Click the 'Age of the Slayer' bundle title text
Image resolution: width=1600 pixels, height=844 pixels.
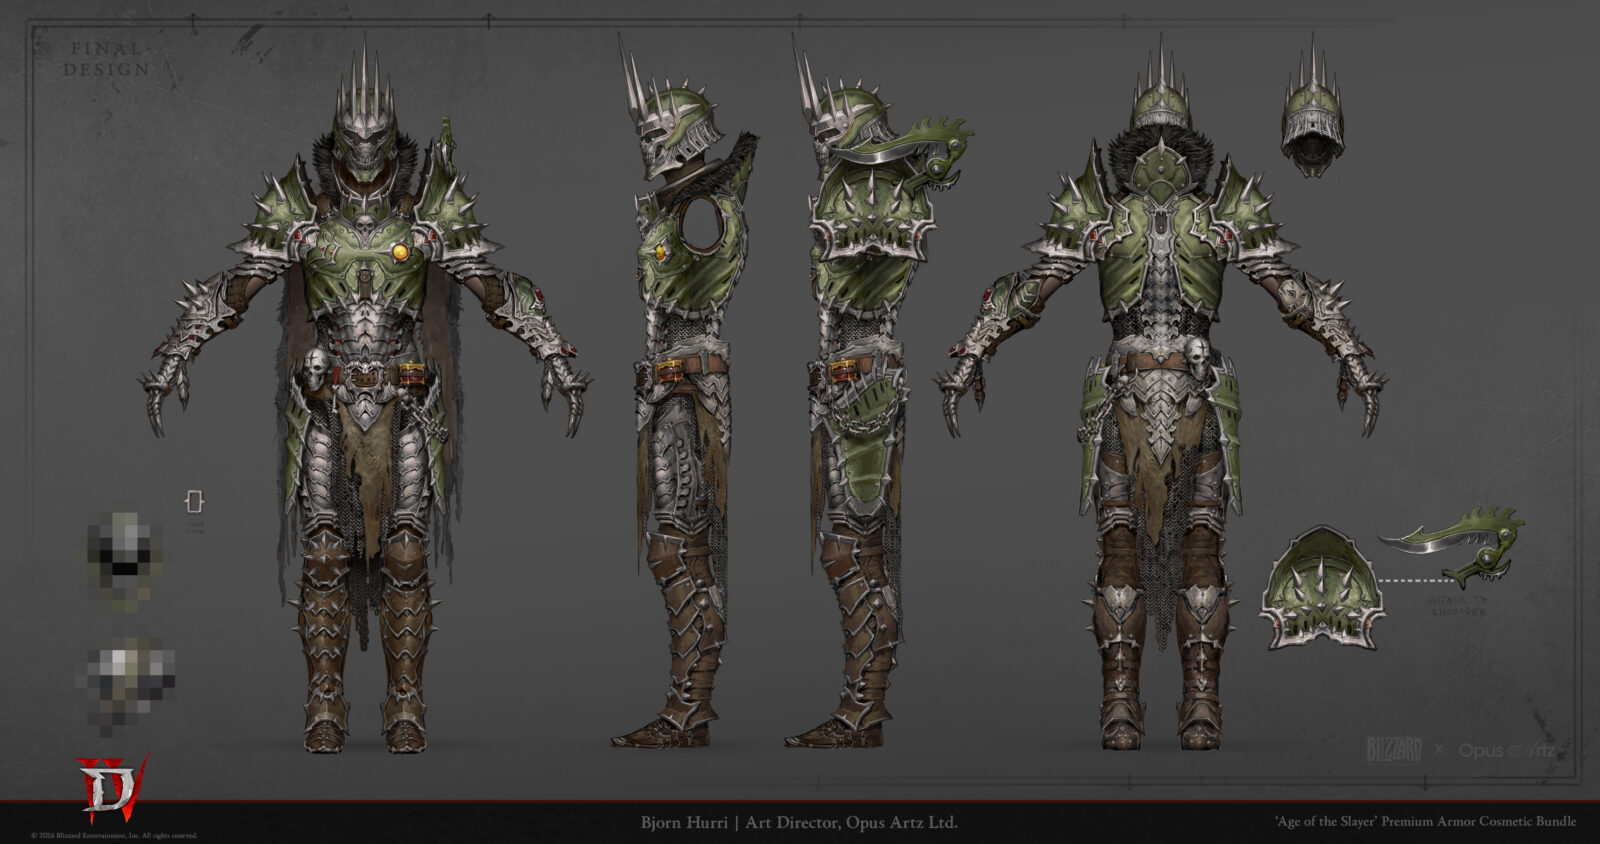point(1425,822)
